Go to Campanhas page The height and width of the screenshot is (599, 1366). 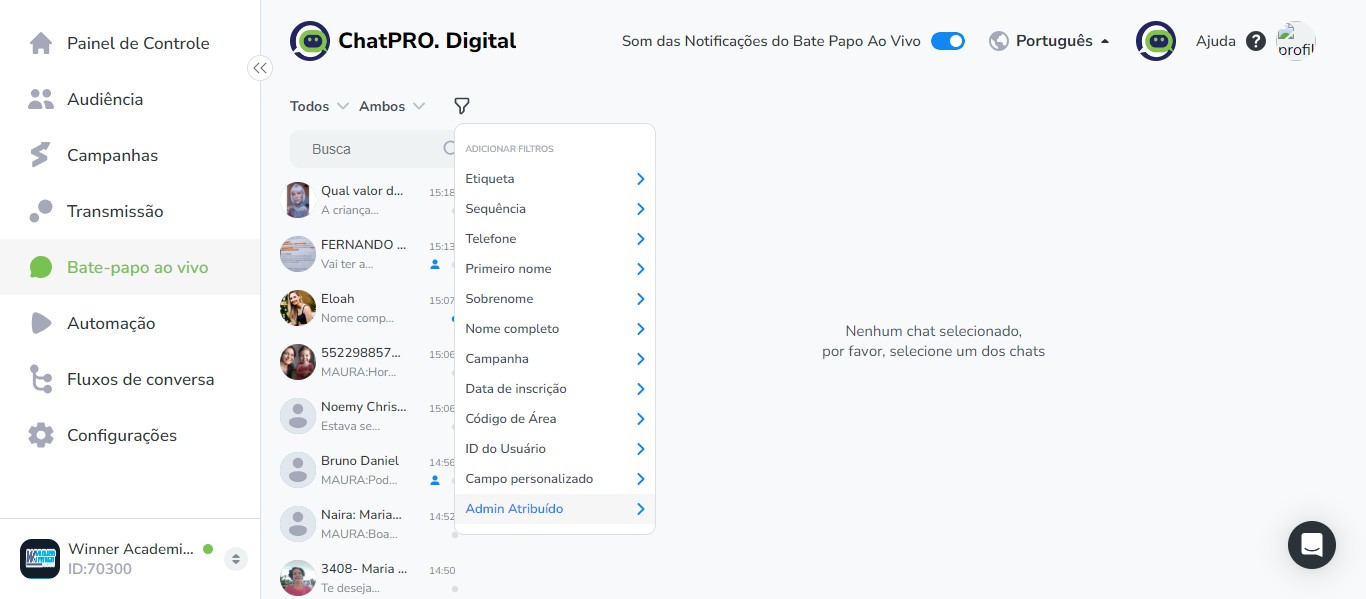coord(130,155)
